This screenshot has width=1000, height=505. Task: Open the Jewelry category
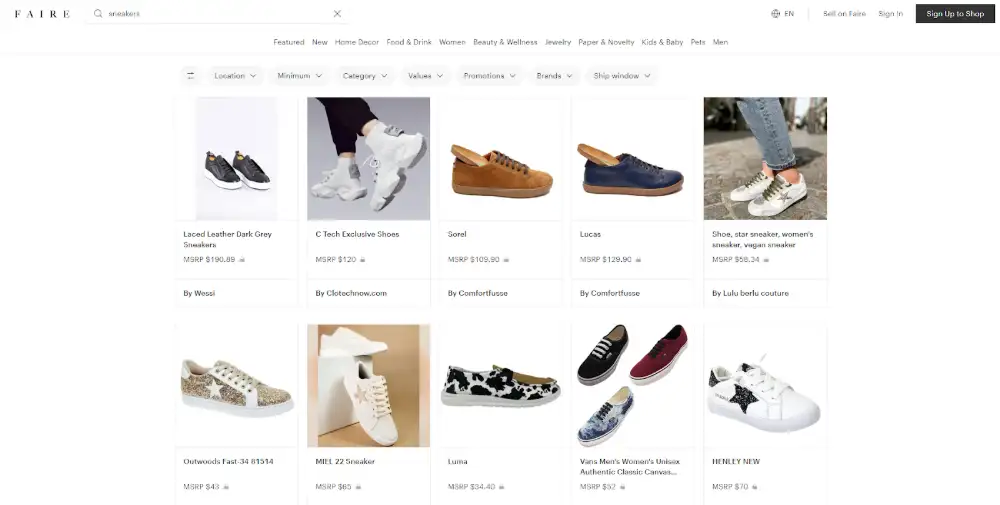[558, 42]
